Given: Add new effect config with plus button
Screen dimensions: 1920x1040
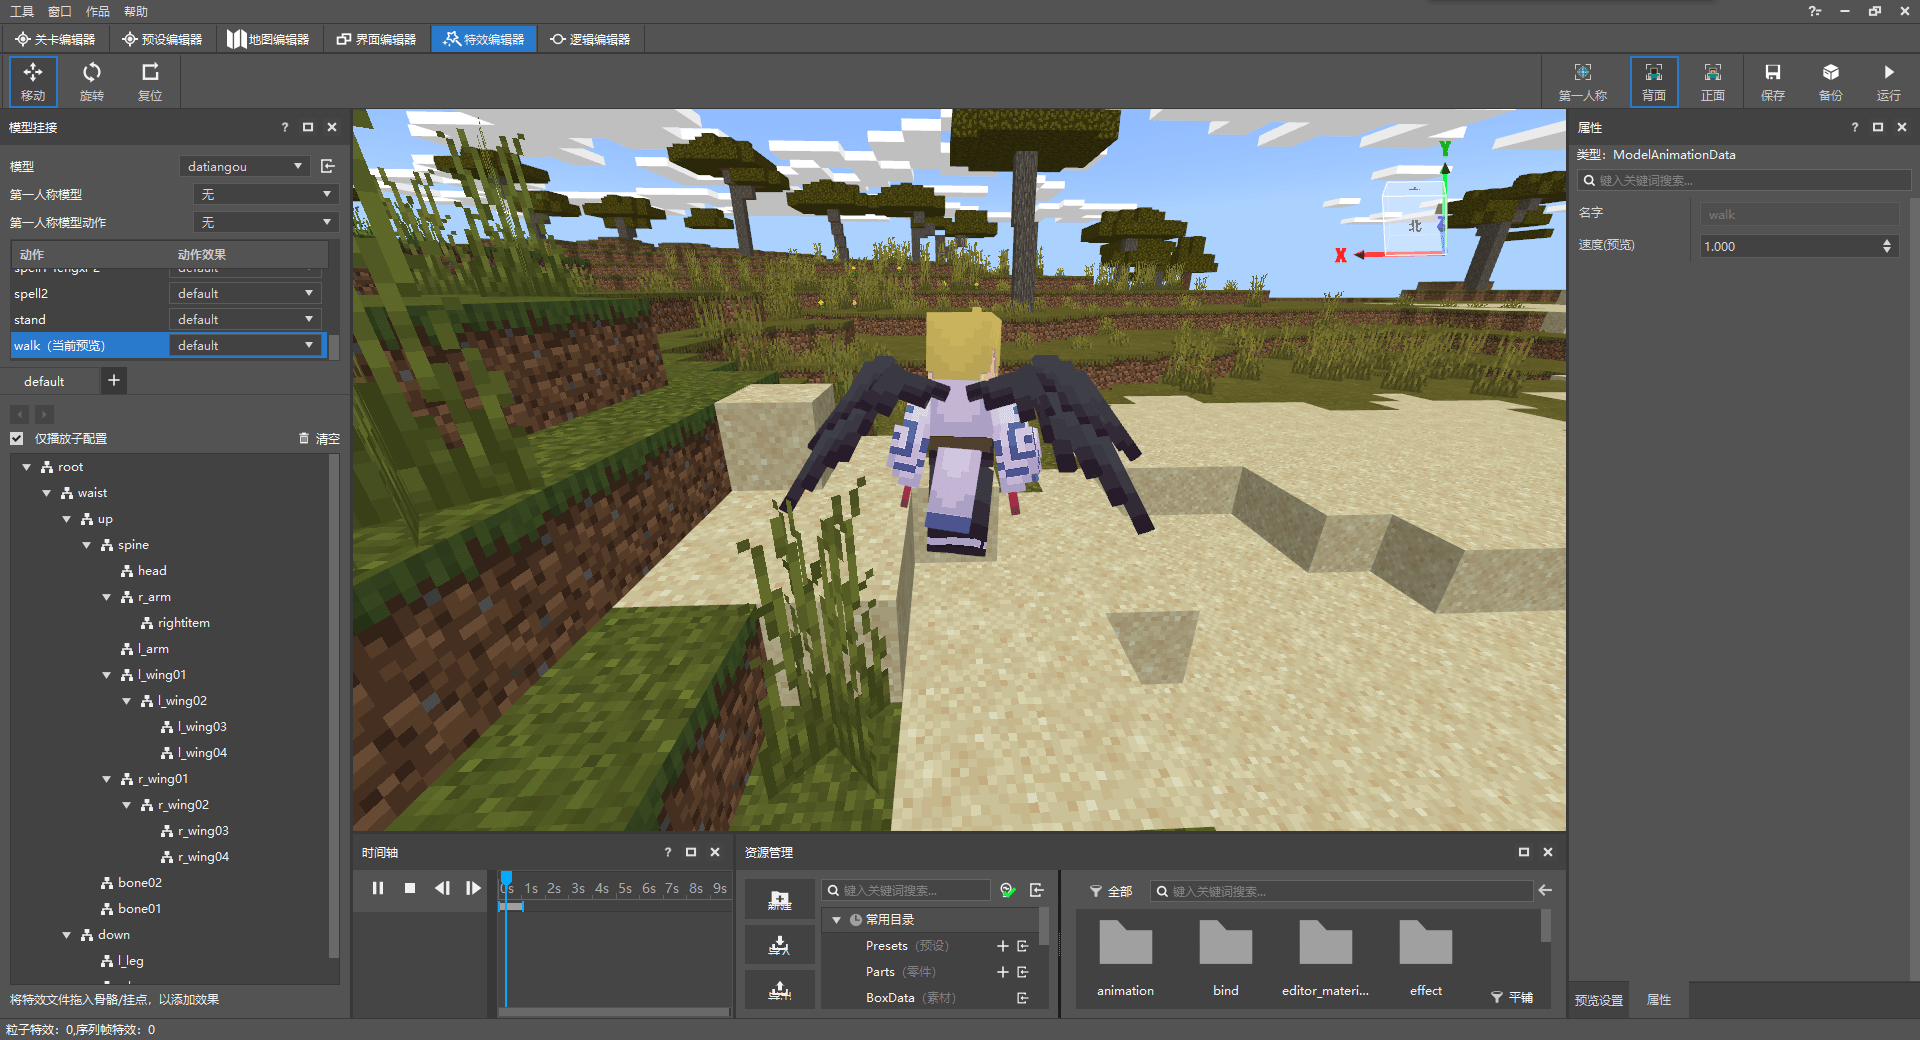Looking at the screenshot, I should [114, 380].
